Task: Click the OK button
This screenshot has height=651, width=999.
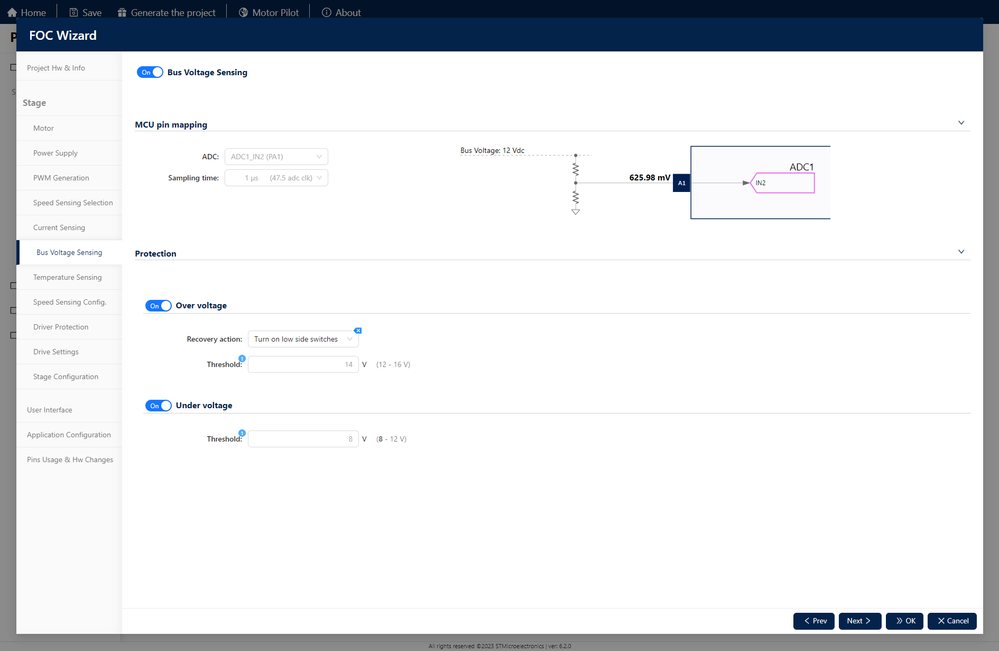Action: (904, 621)
